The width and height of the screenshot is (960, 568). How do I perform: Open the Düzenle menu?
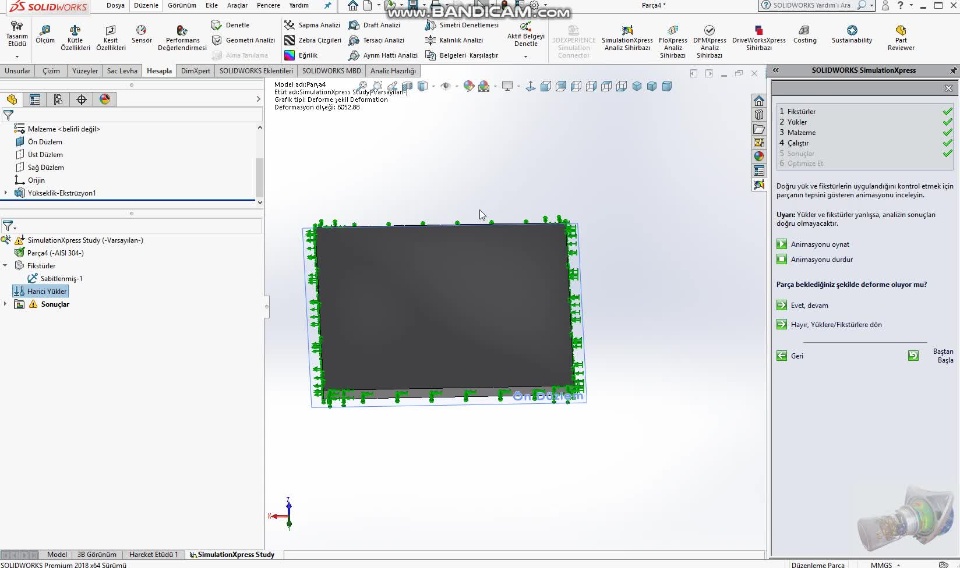(146, 6)
